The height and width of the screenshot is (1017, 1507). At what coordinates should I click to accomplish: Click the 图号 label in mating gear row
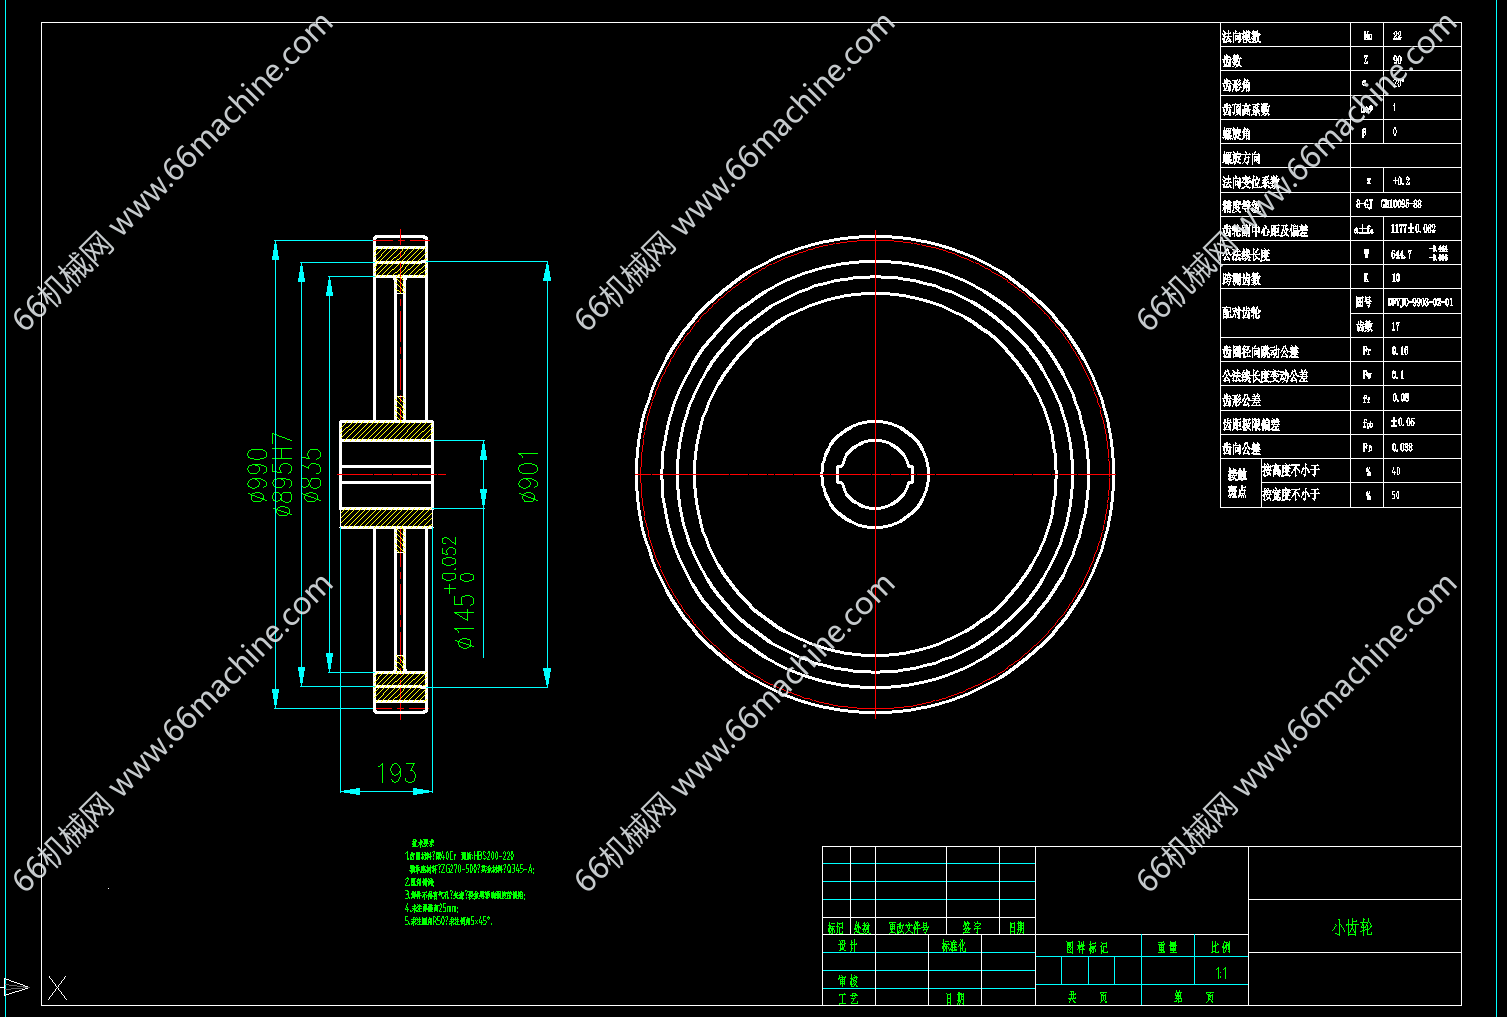pos(1364,302)
